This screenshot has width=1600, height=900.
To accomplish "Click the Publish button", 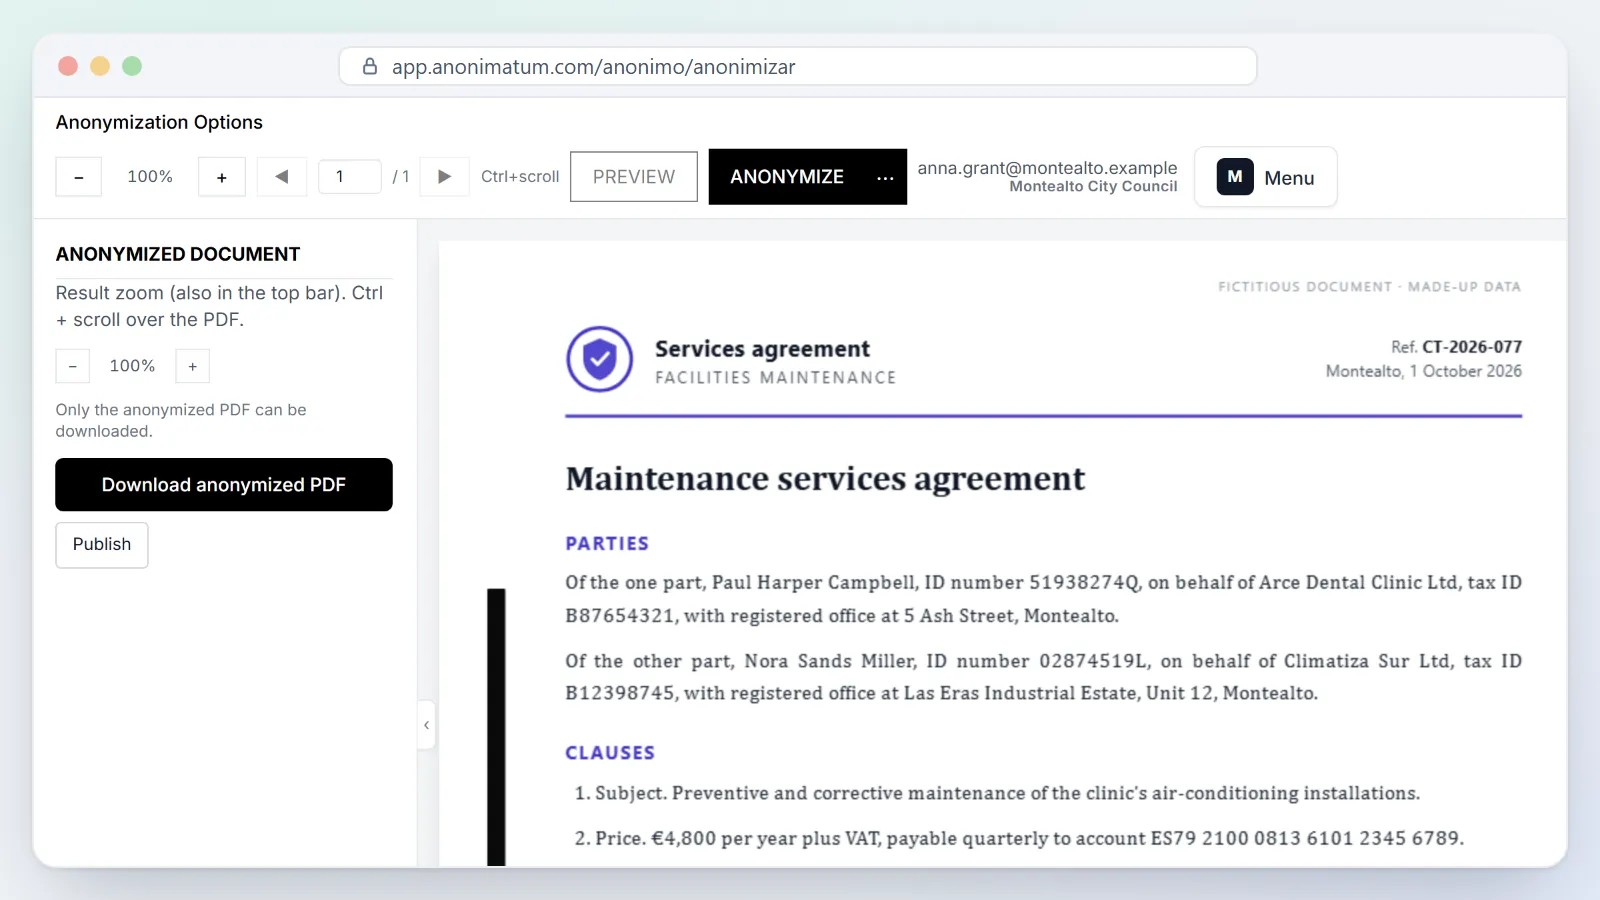I will 102,545.
